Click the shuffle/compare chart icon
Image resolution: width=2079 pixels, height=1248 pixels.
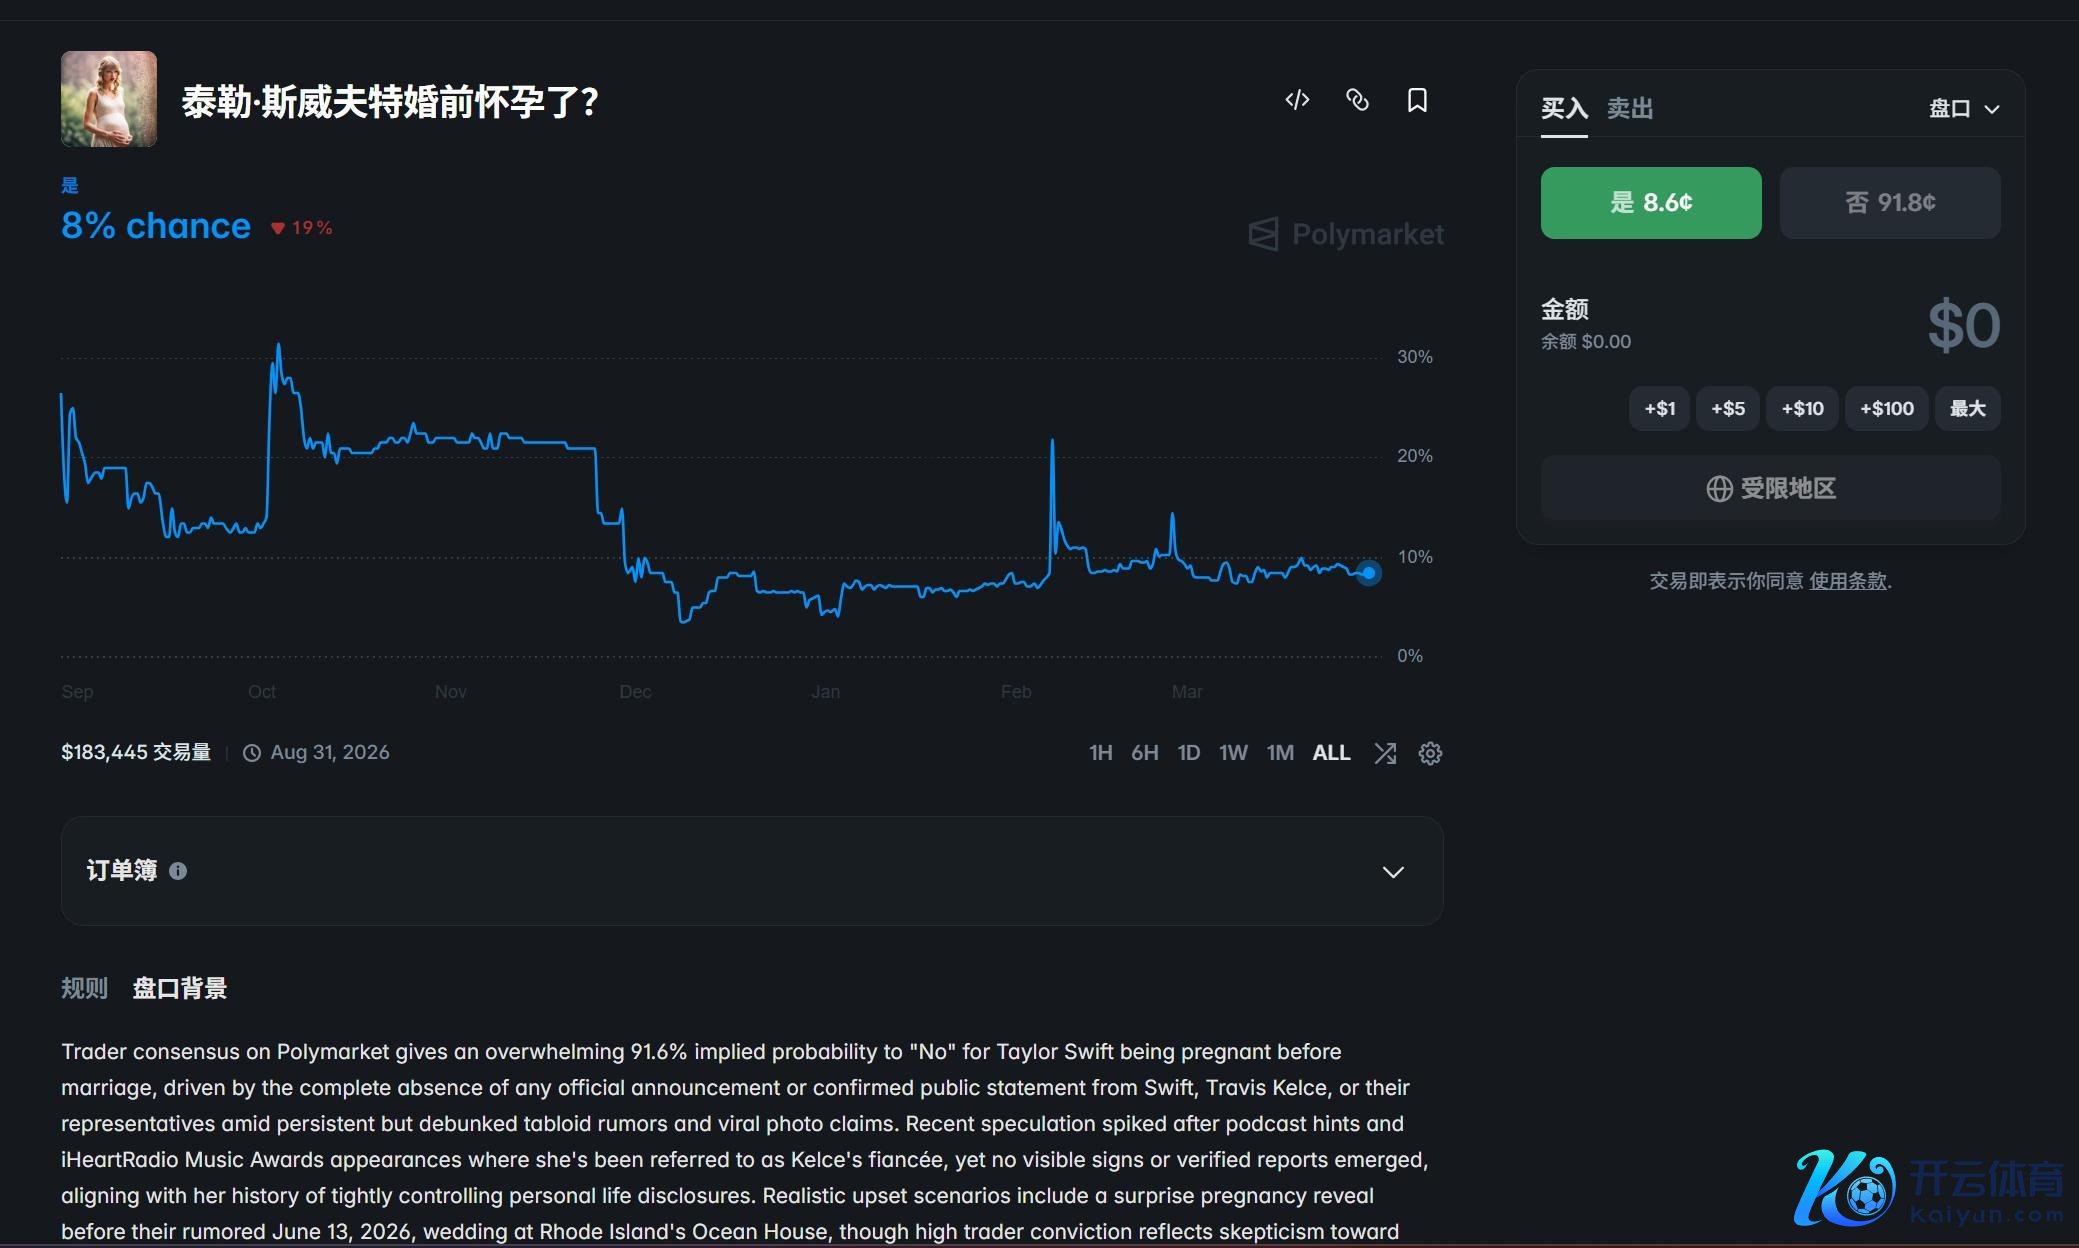click(x=1385, y=753)
